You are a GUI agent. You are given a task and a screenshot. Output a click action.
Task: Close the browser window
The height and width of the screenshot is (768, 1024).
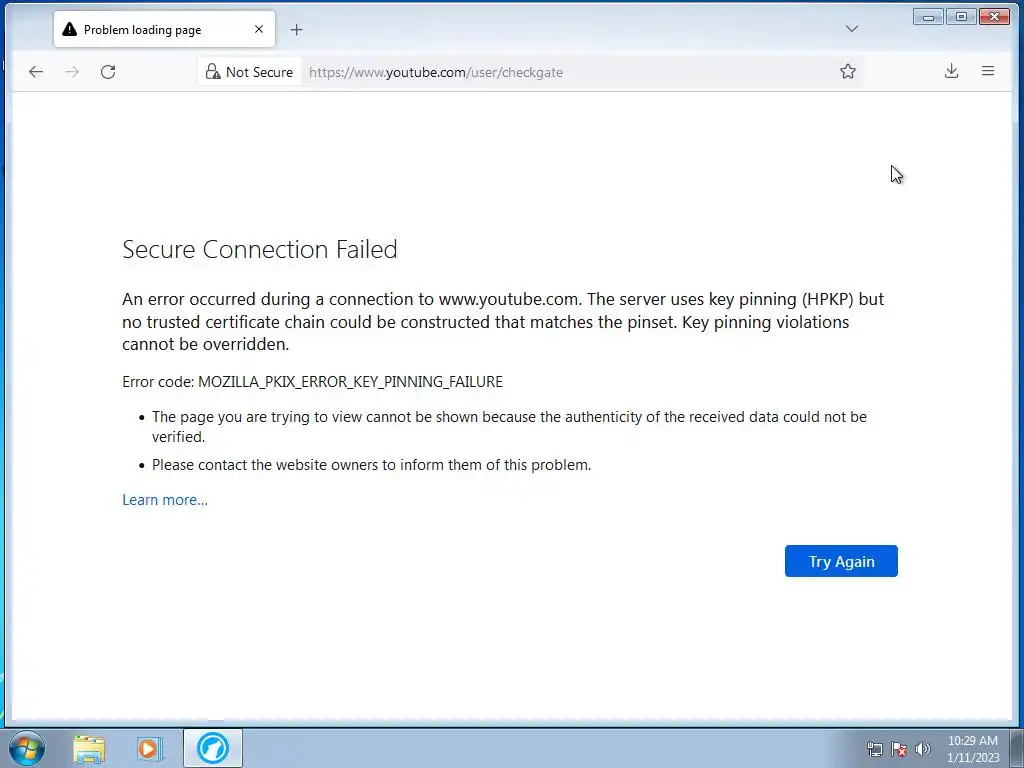pos(995,17)
